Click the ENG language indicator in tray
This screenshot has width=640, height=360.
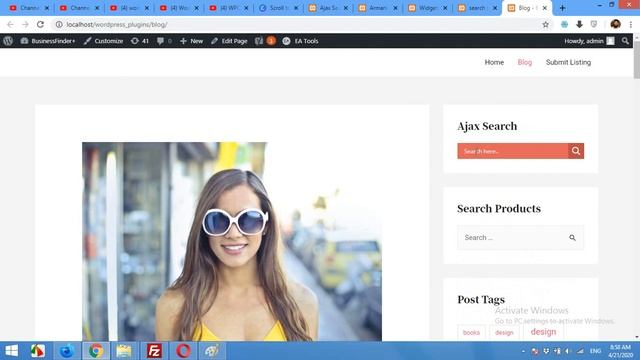[x=596, y=351]
